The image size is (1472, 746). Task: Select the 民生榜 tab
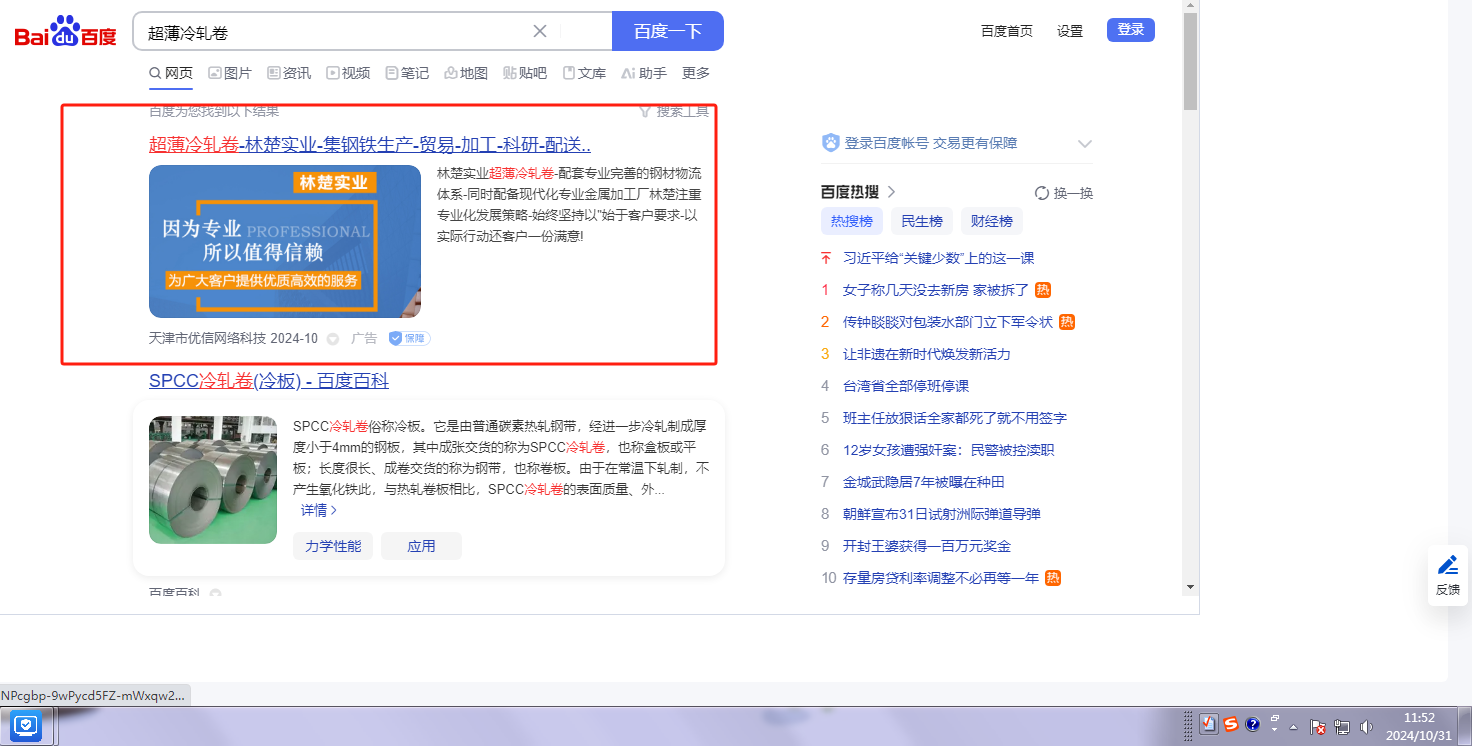tap(921, 221)
